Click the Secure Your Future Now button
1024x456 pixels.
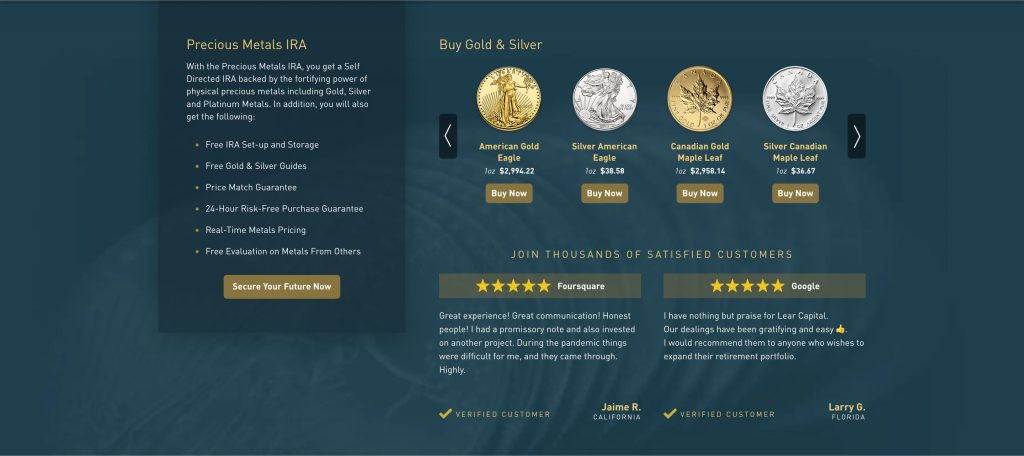pos(282,287)
